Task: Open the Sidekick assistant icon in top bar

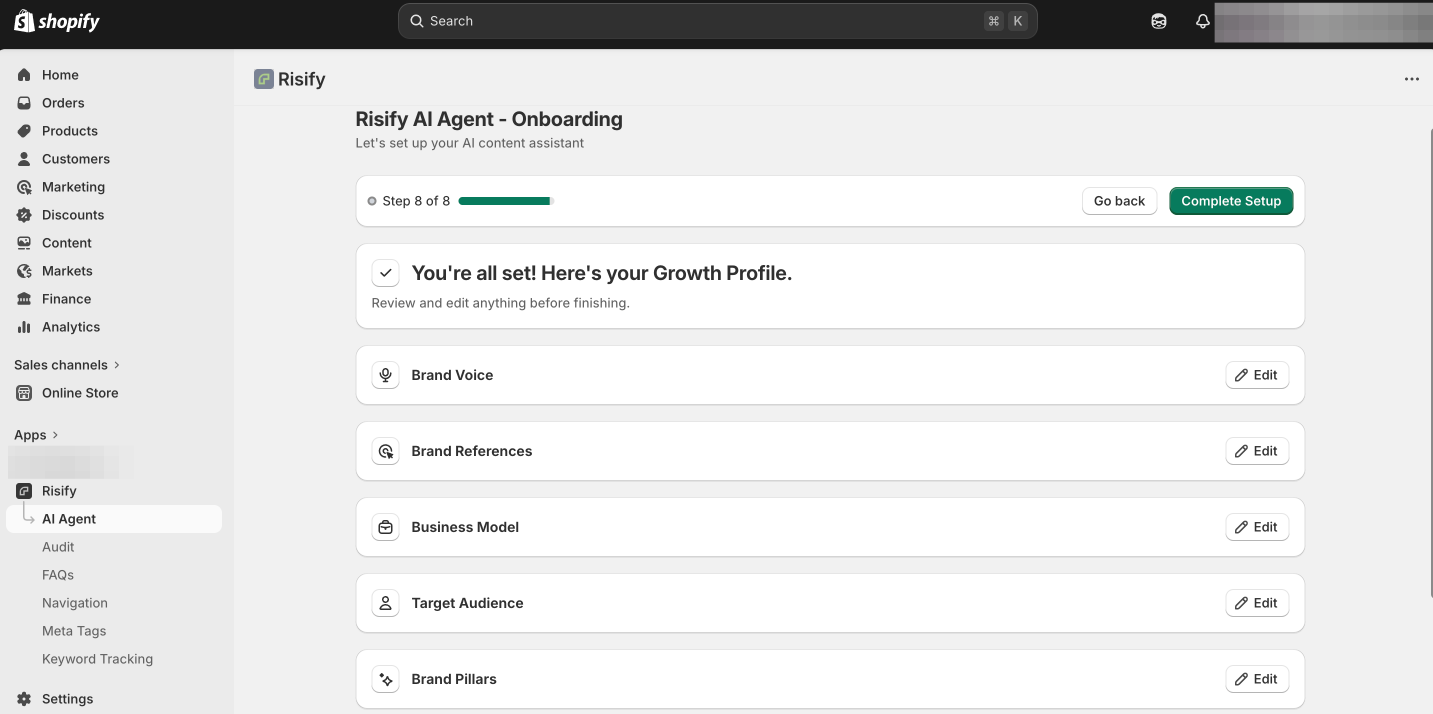Action: coord(1159,21)
